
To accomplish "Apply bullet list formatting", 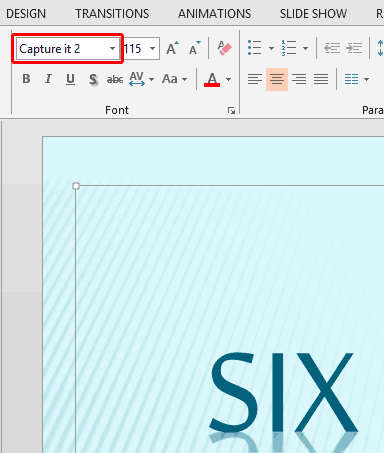I will (x=255, y=48).
